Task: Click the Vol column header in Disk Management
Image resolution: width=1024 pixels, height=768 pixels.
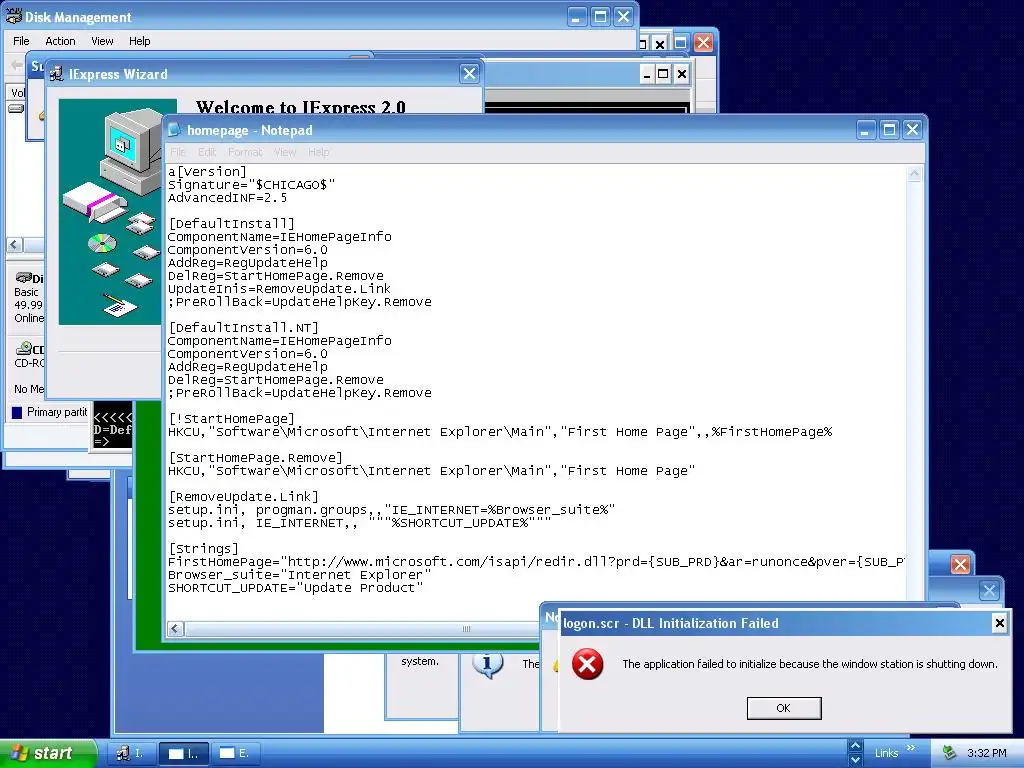Action: coord(18,93)
